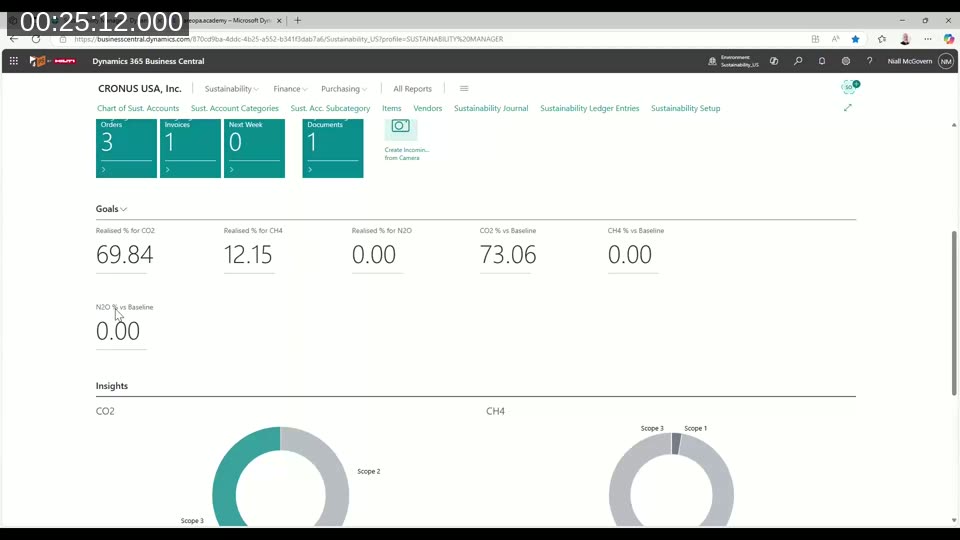Open the browser read aloud icon
This screenshot has width=960, height=540.
tap(835, 39)
